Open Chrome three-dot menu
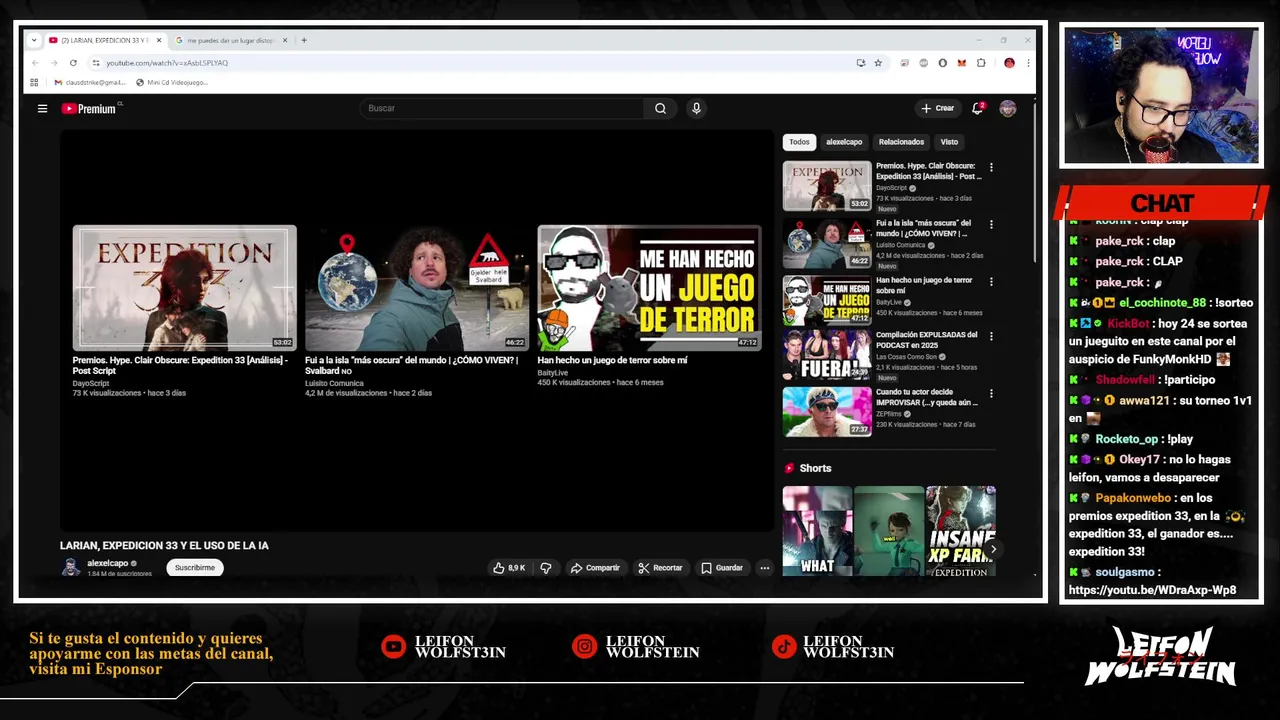 [1028, 63]
